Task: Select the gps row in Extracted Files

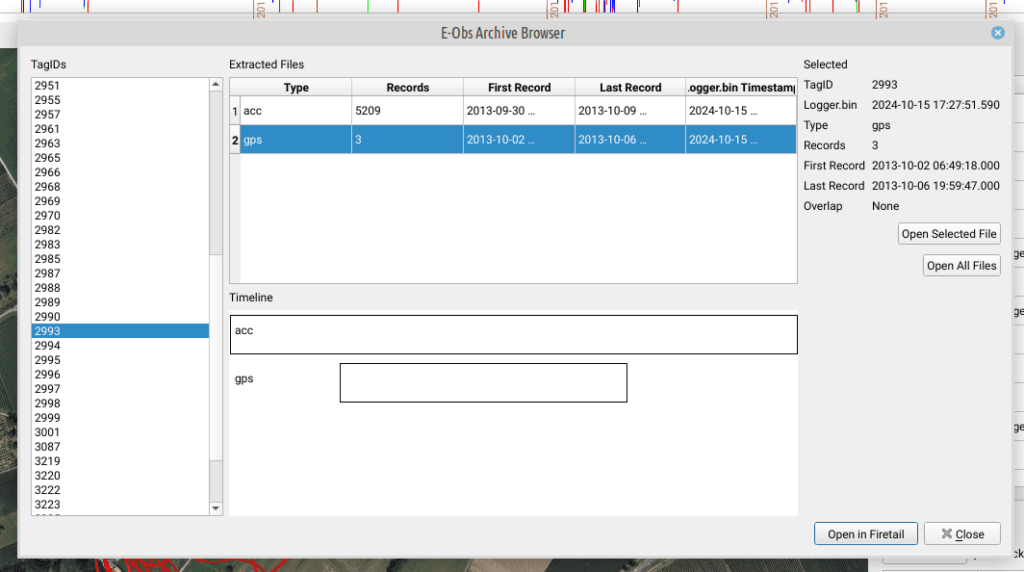Action: pyautogui.click(x=519, y=140)
